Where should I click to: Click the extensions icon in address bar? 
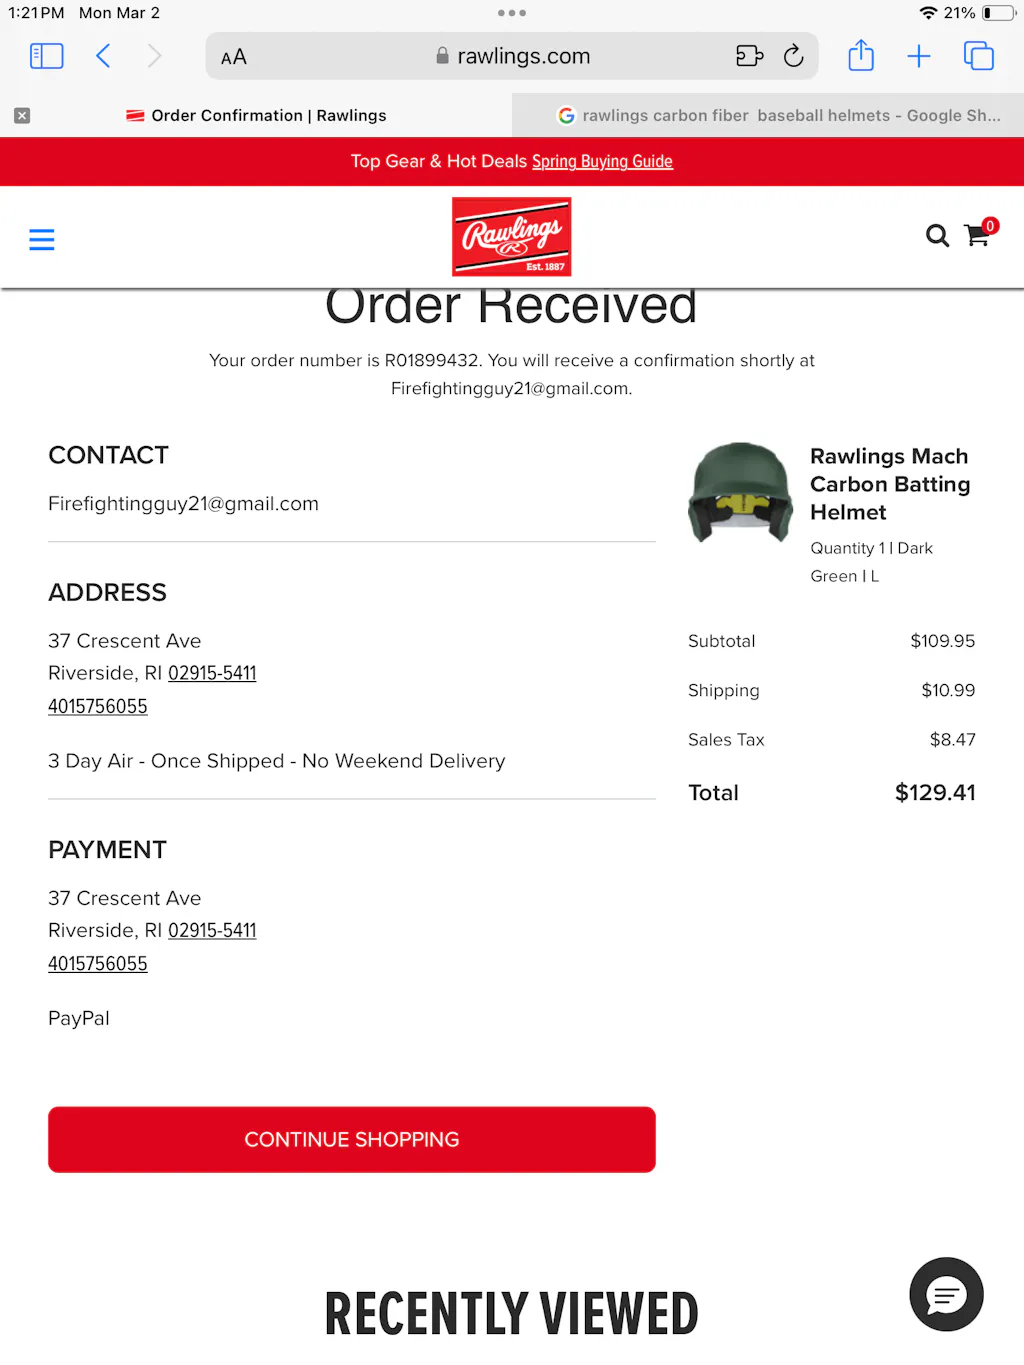(x=750, y=56)
